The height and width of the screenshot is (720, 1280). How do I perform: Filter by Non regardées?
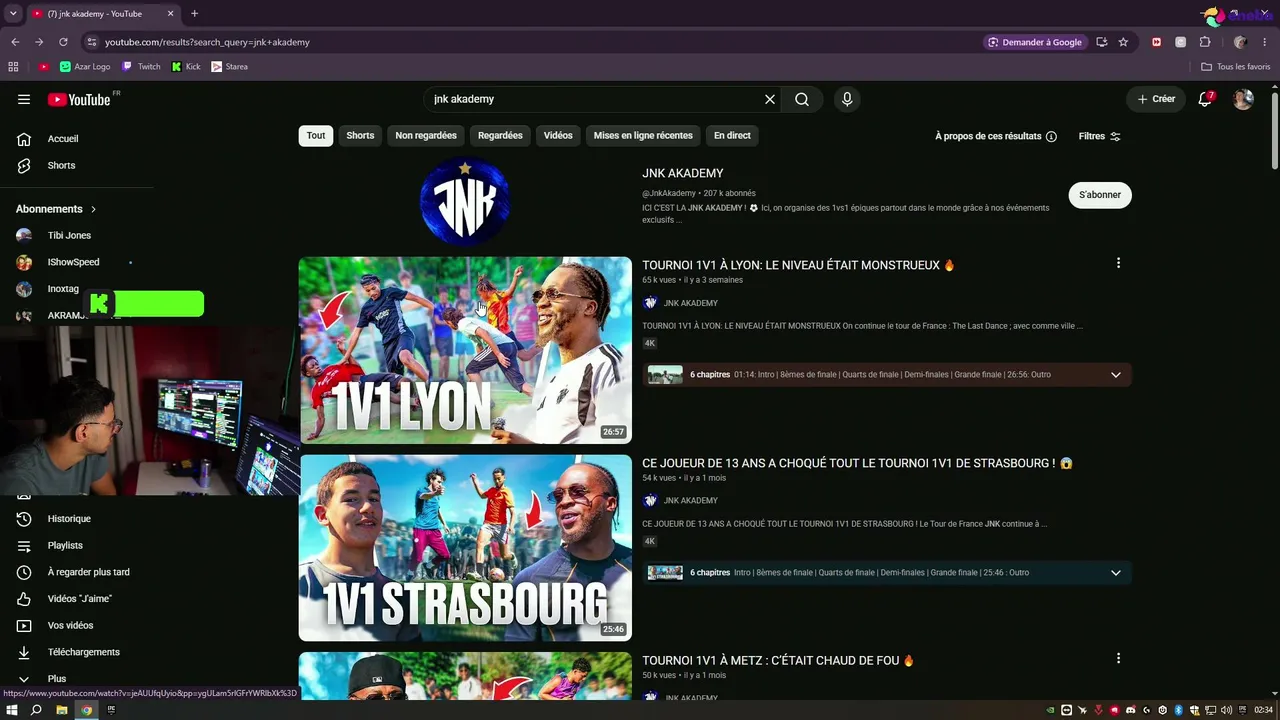pos(426,136)
